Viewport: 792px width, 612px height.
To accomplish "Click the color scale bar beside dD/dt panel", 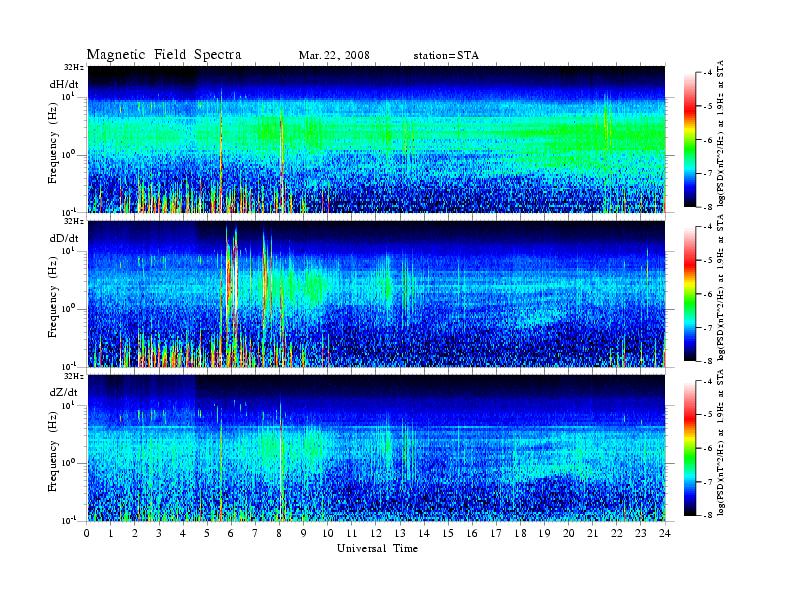I will [690, 294].
